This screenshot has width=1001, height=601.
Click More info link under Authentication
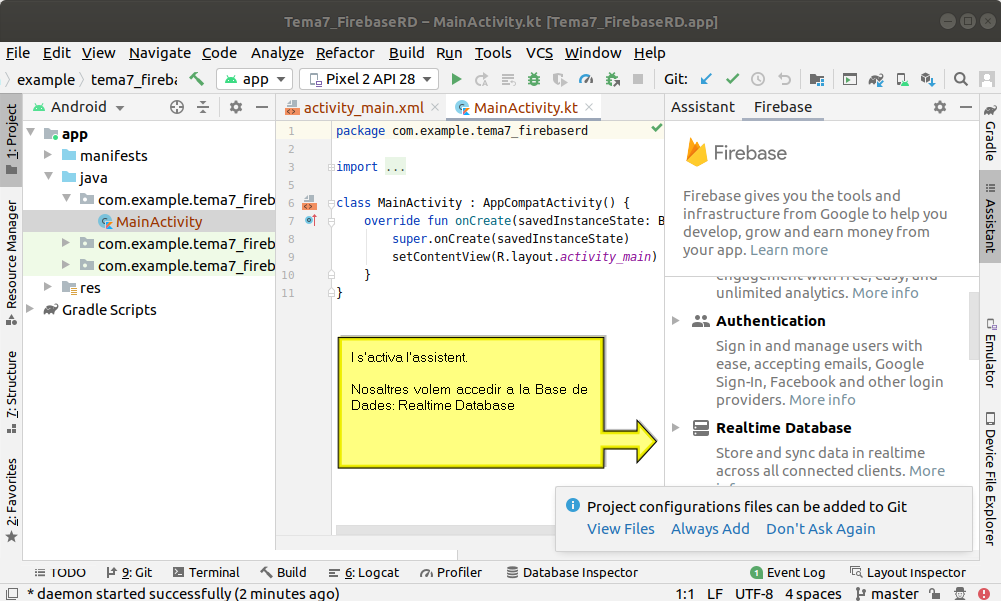822,400
